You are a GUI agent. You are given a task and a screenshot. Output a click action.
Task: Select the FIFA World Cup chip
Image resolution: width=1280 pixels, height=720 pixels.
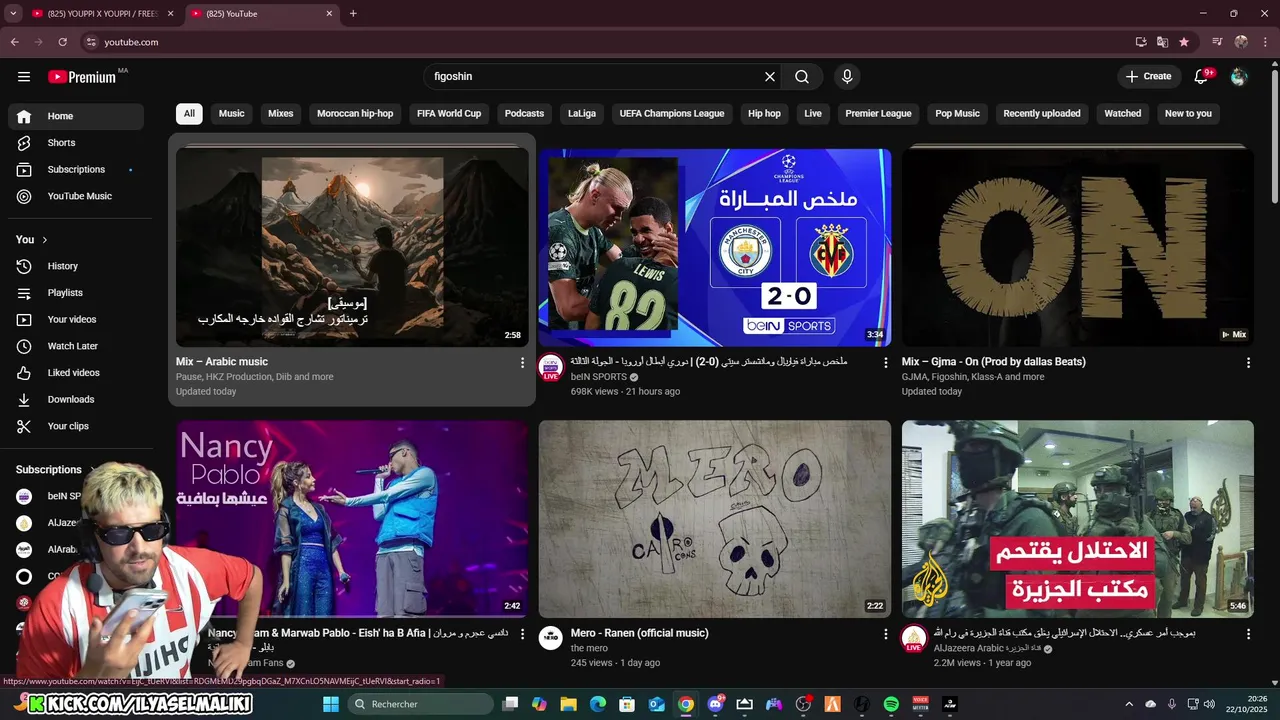[449, 114]
